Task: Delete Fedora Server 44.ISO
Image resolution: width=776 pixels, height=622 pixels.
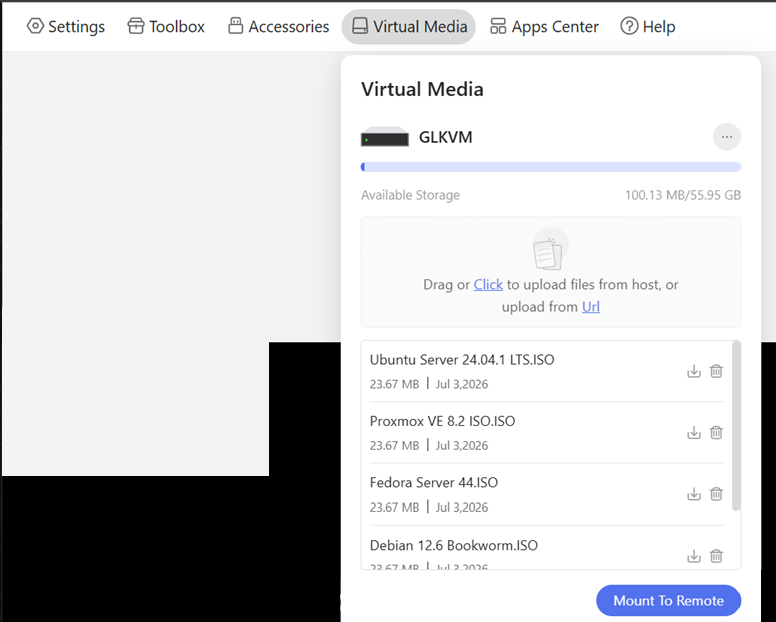Action: [x=716, y=493]
